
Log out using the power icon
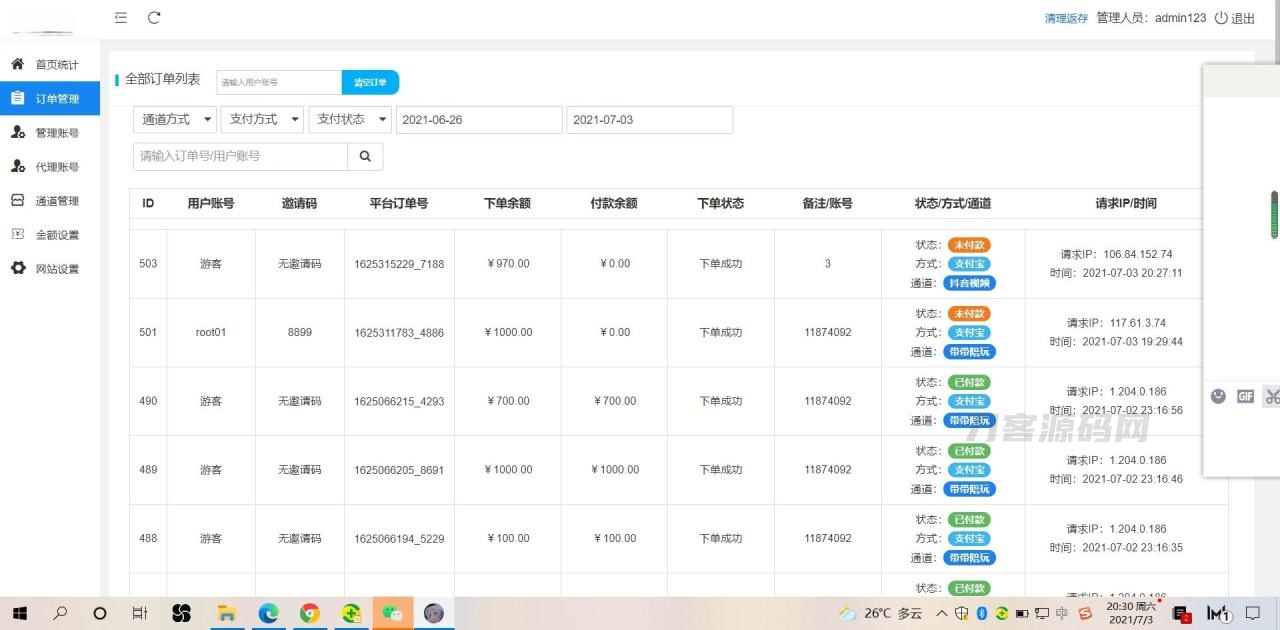[1223, 17]
